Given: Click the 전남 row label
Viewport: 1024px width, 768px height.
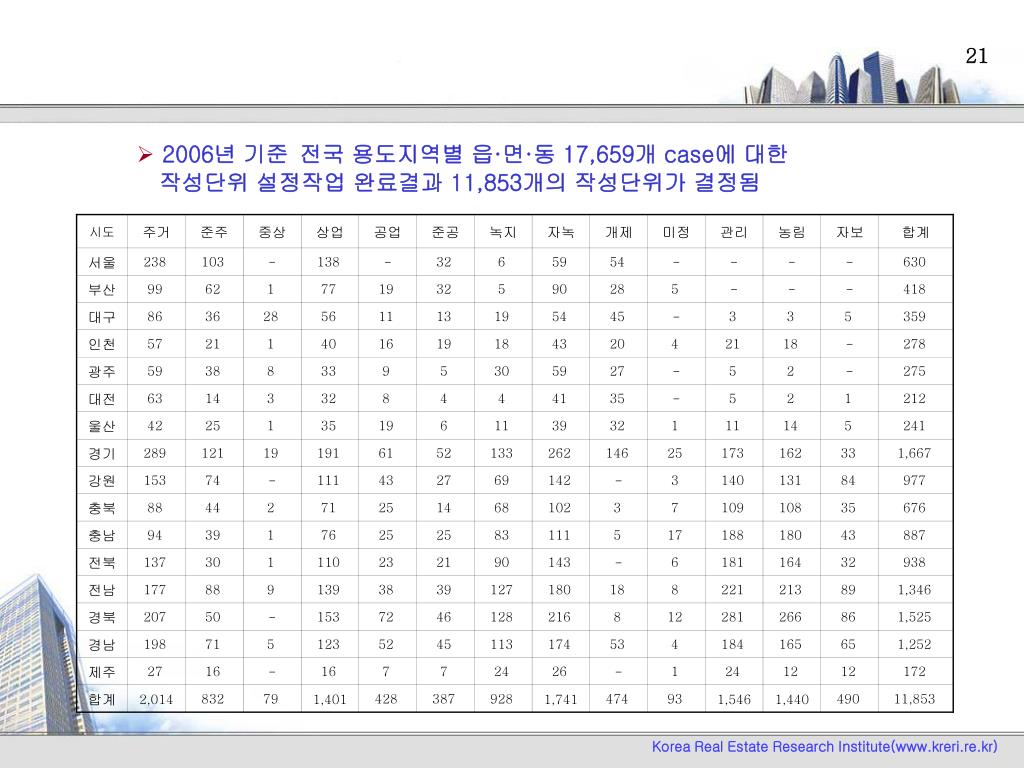Looking at the screenshot, I should pyautogui.click(x=102, y=590).
